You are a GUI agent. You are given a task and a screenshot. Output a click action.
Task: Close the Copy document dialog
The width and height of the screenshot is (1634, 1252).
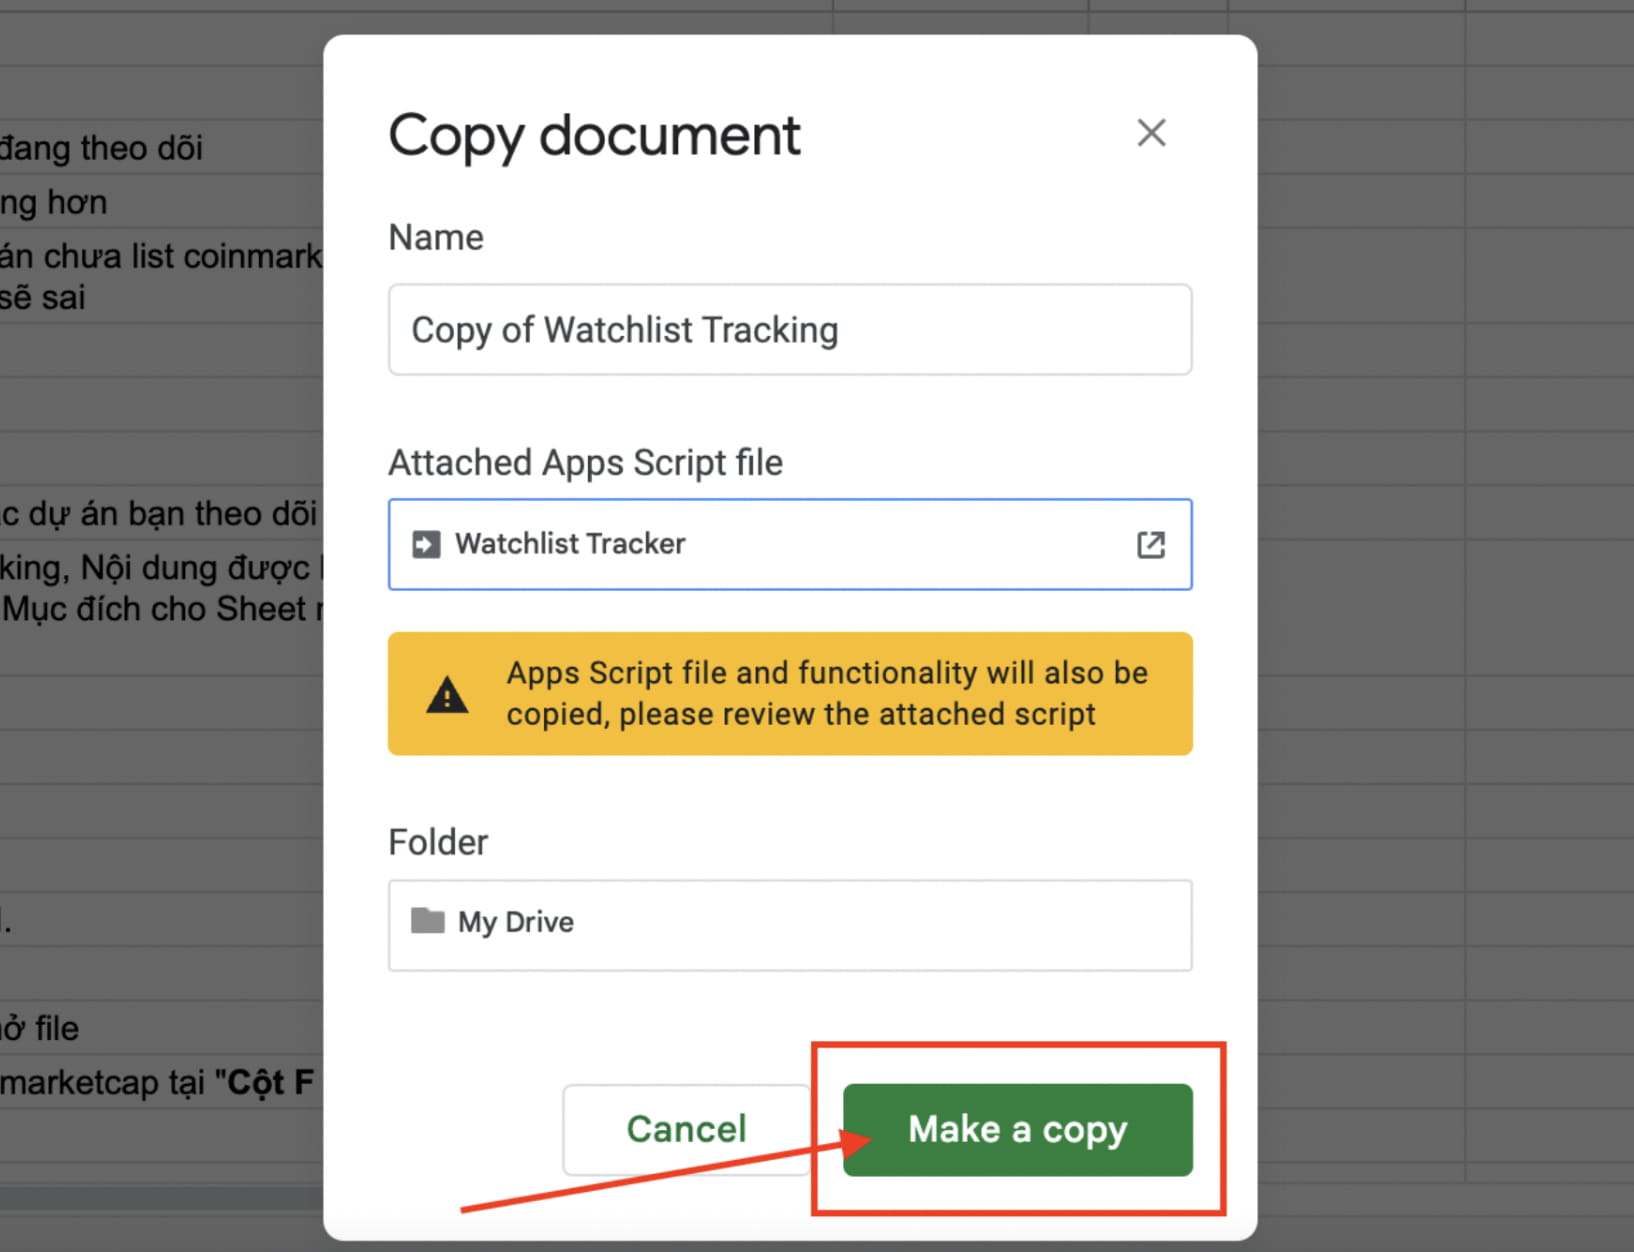click(1151, 133)
